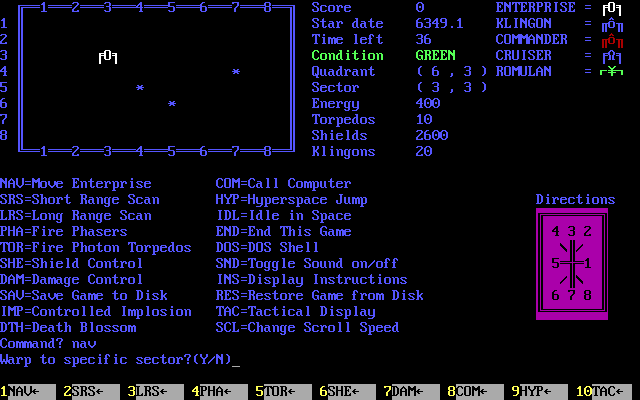Fire torpedoes with the 5TOR key
640x400 pixels.
pyautogui.click(x=281, y=392)
